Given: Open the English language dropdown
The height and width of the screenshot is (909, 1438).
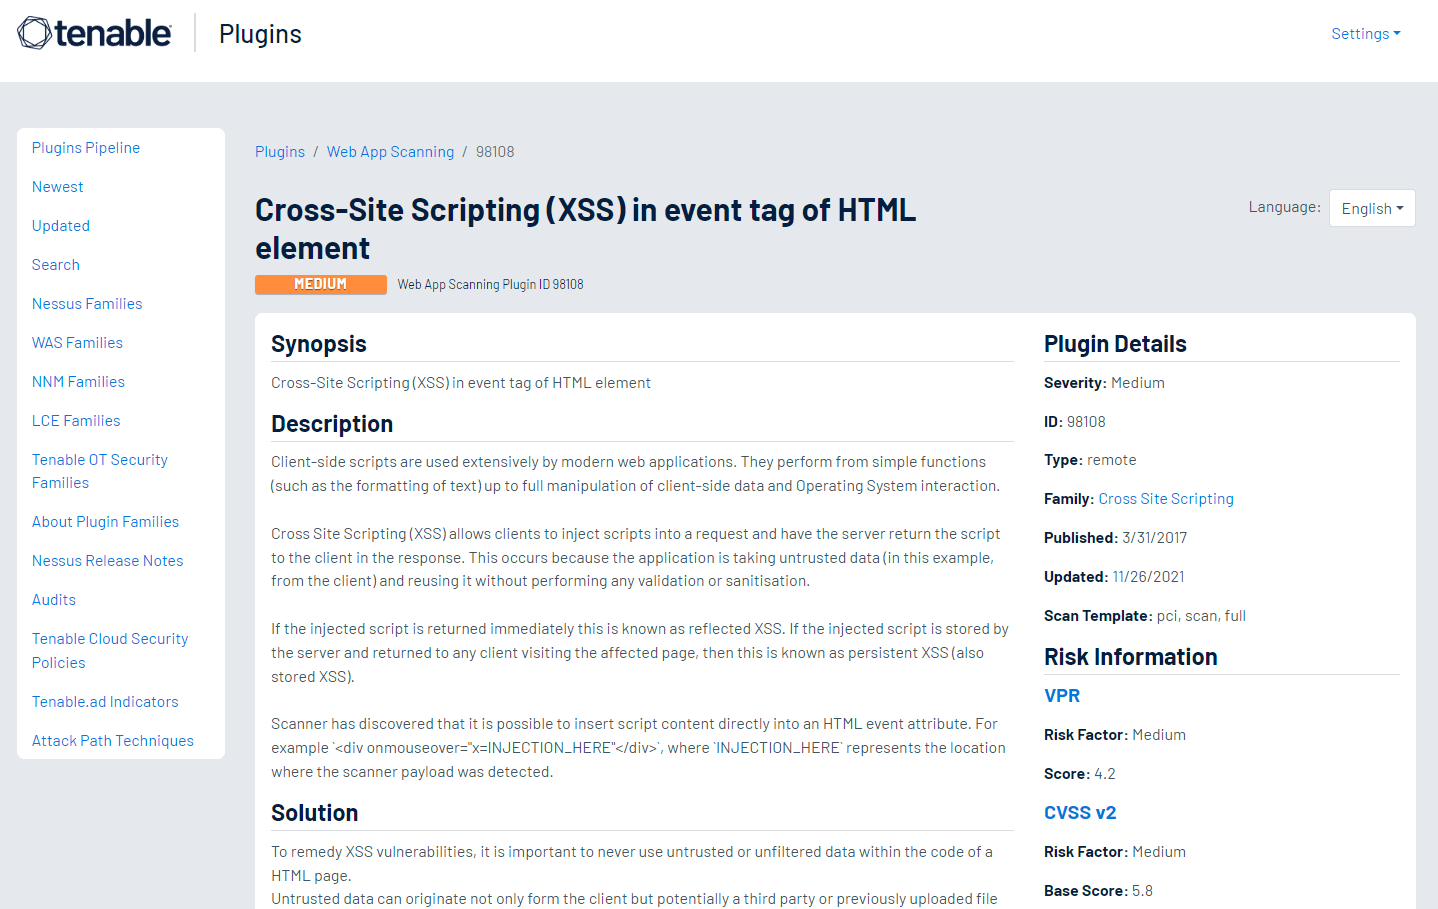Looking at the screenshot, I should (x=1372, y=208).
